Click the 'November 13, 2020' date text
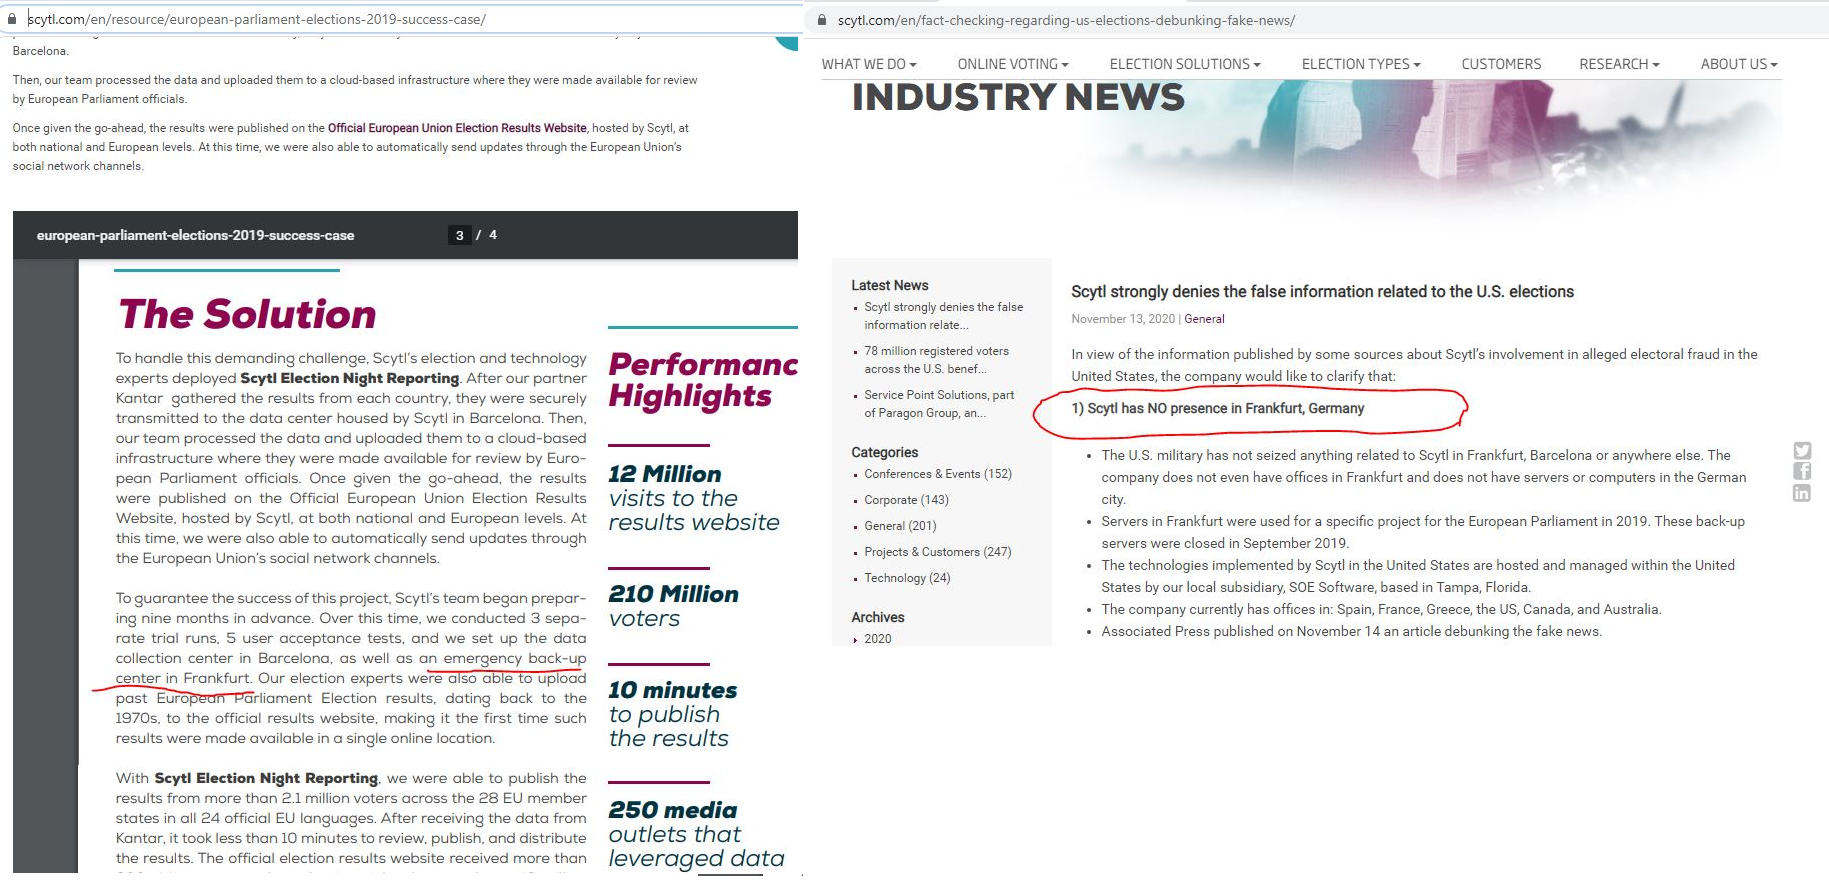Image resolution: width=1829 pixels, height=884 pixels. (1123, 319)
